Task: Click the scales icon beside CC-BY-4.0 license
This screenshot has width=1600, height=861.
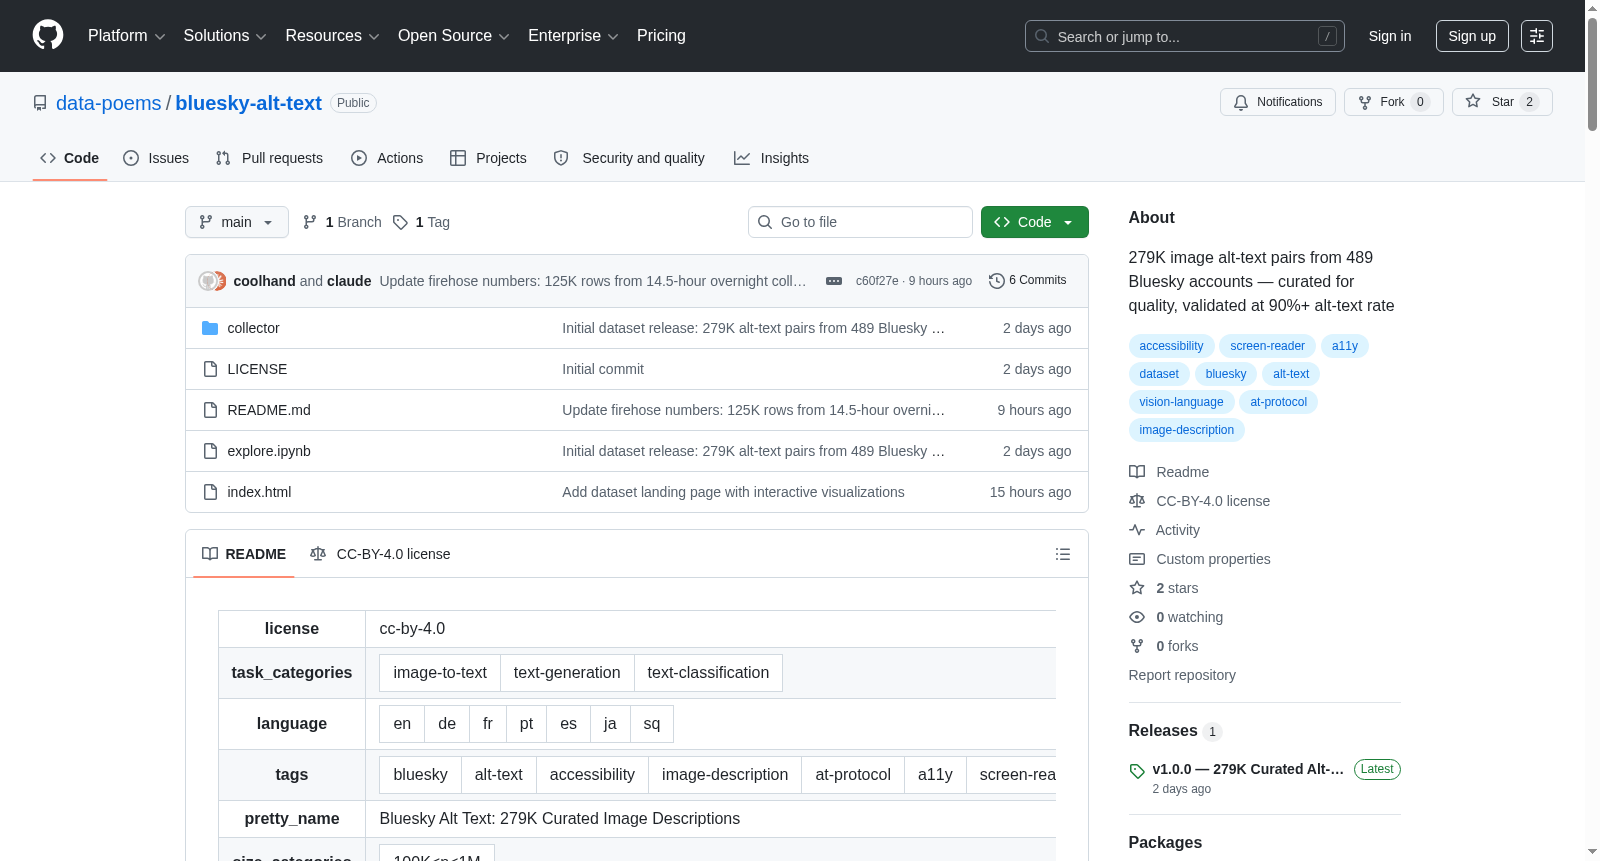Action: point(1137,501)
